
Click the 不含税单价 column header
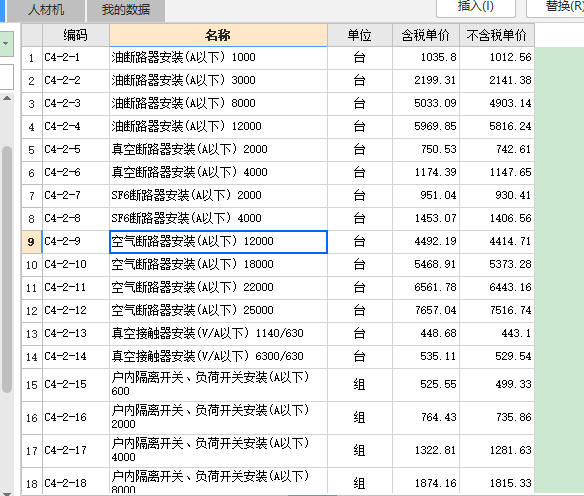coord(497,35)
